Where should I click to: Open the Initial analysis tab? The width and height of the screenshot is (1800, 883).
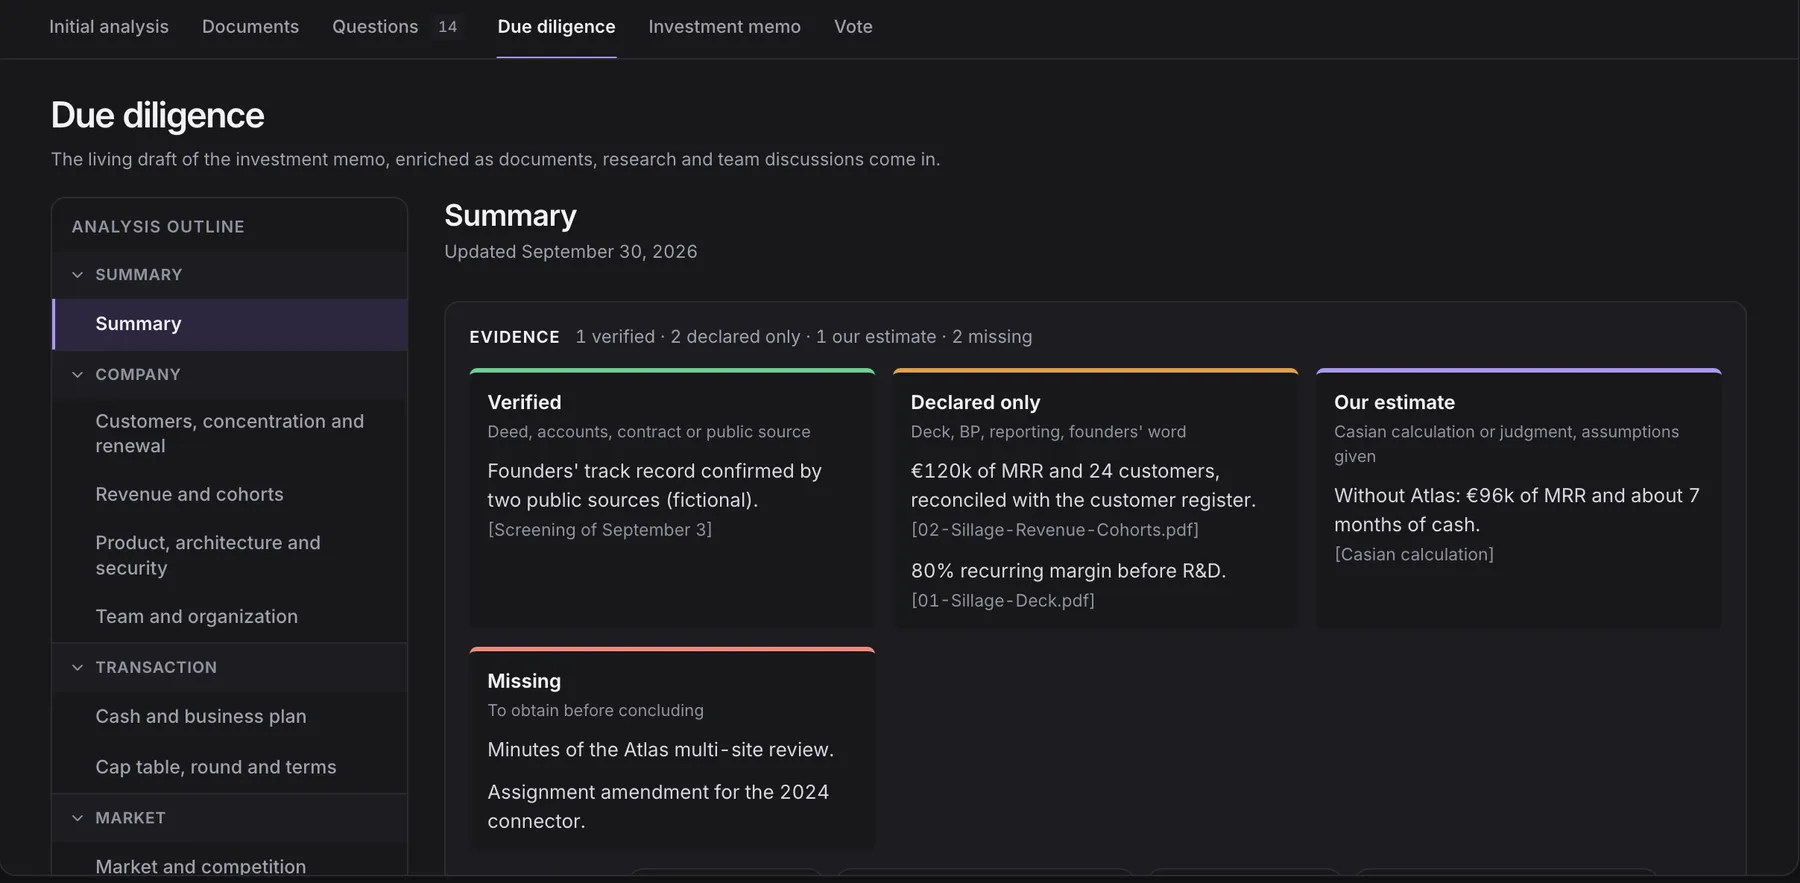(x=109, y=27)
